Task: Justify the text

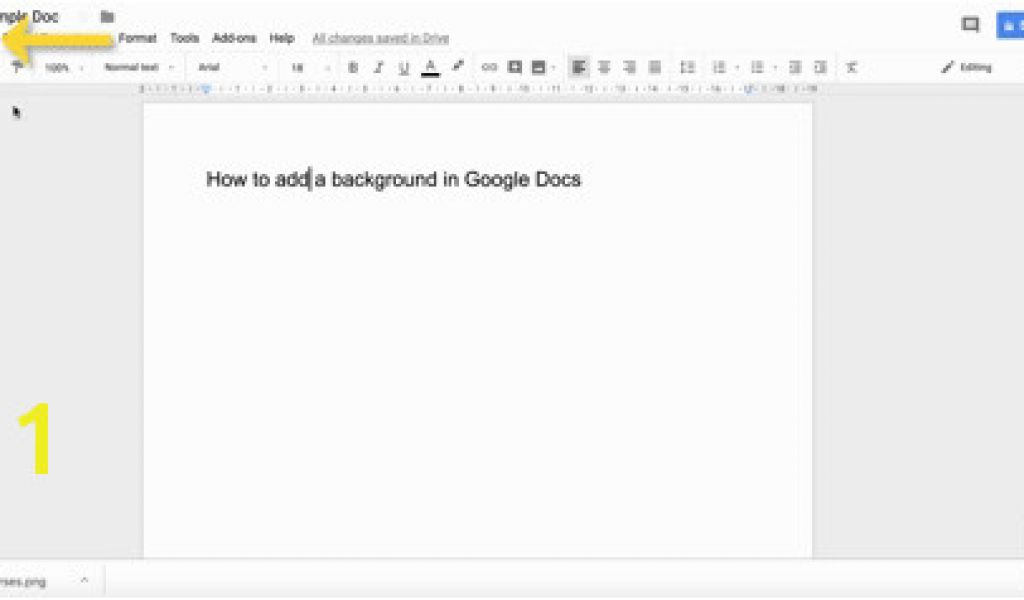Action: 655,67
